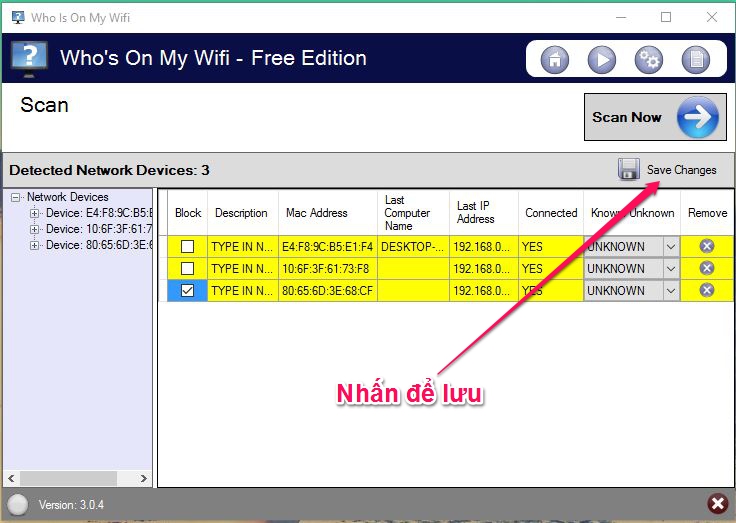The width and height of the screenshot is (736, 523).
Task: Check Block box for 10:6F:3F:61:73:F8
Action: (187, 268)
